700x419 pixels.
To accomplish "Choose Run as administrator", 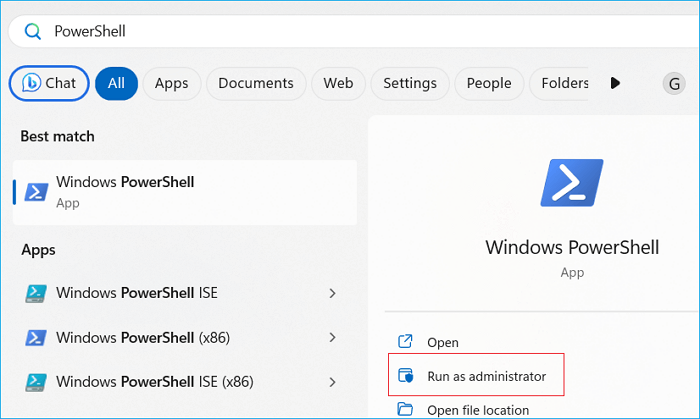I will point(486,376).
